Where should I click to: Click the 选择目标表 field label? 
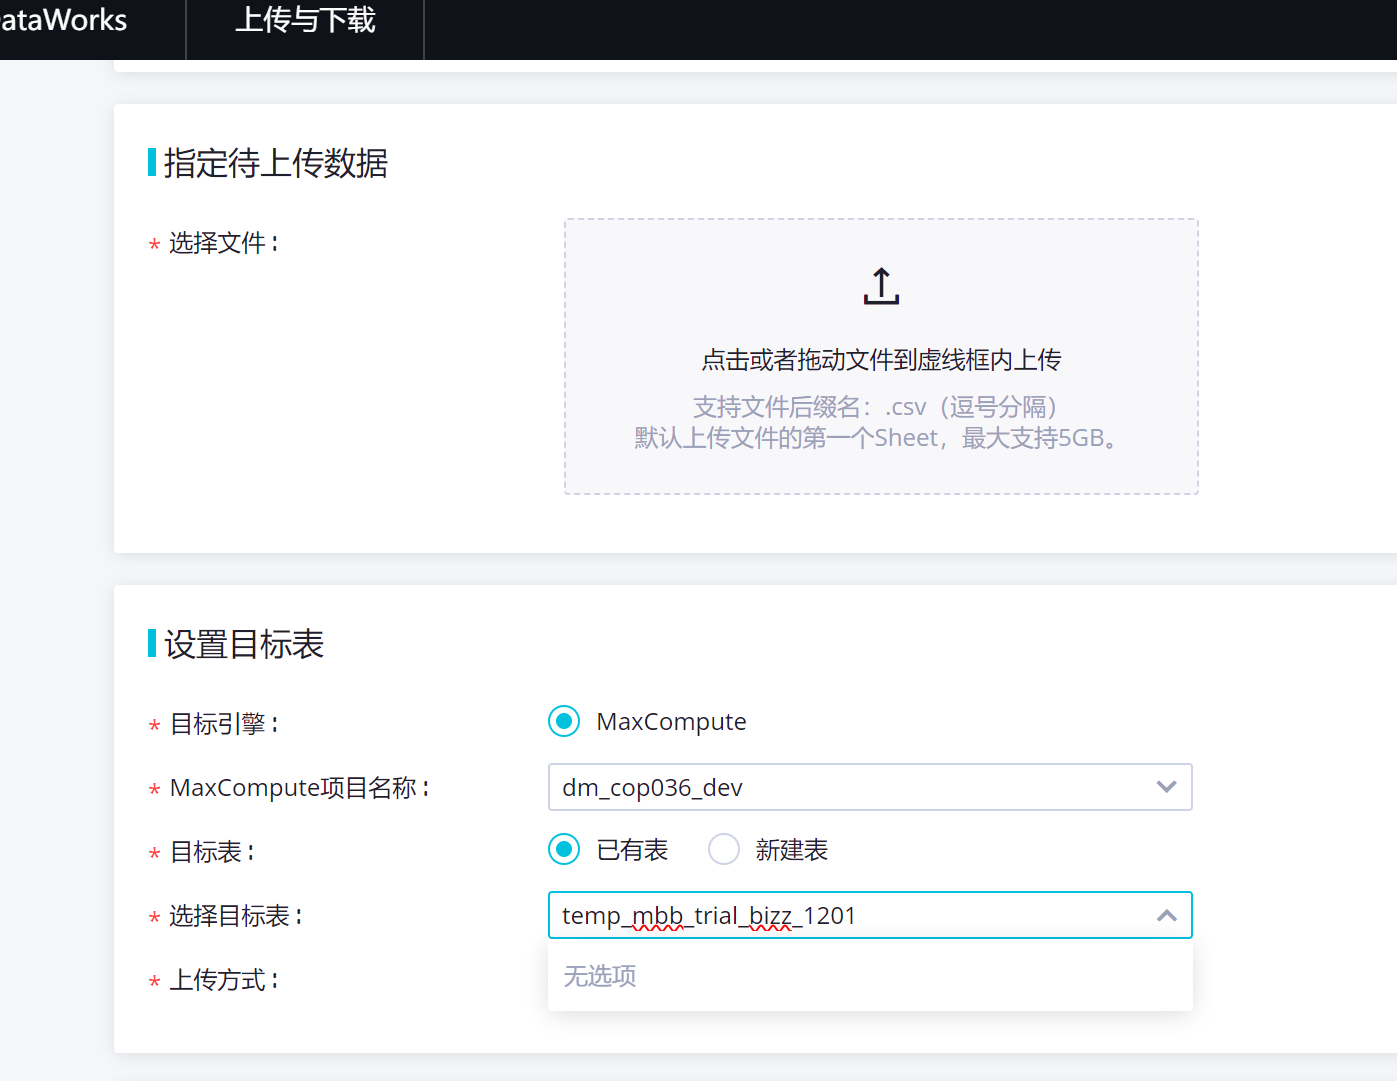[236, 916]
